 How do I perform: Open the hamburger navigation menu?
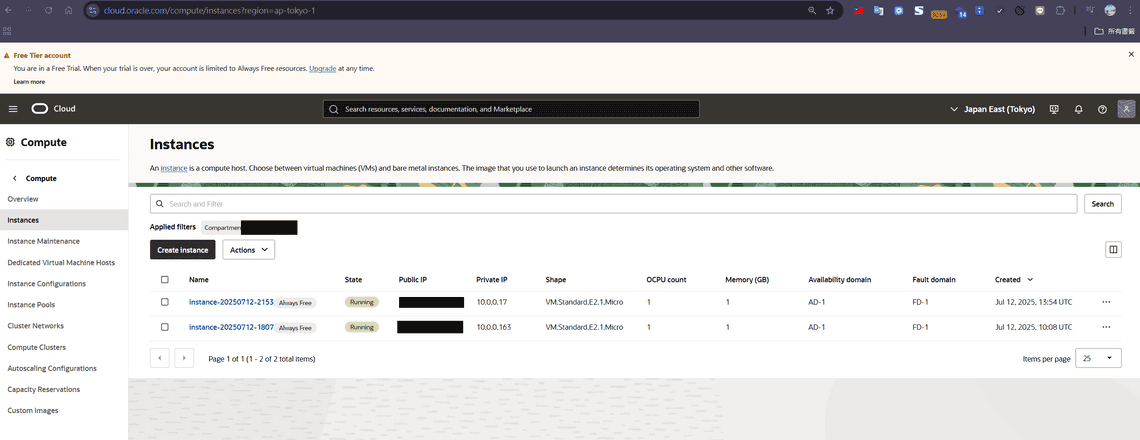click(13, 109)
